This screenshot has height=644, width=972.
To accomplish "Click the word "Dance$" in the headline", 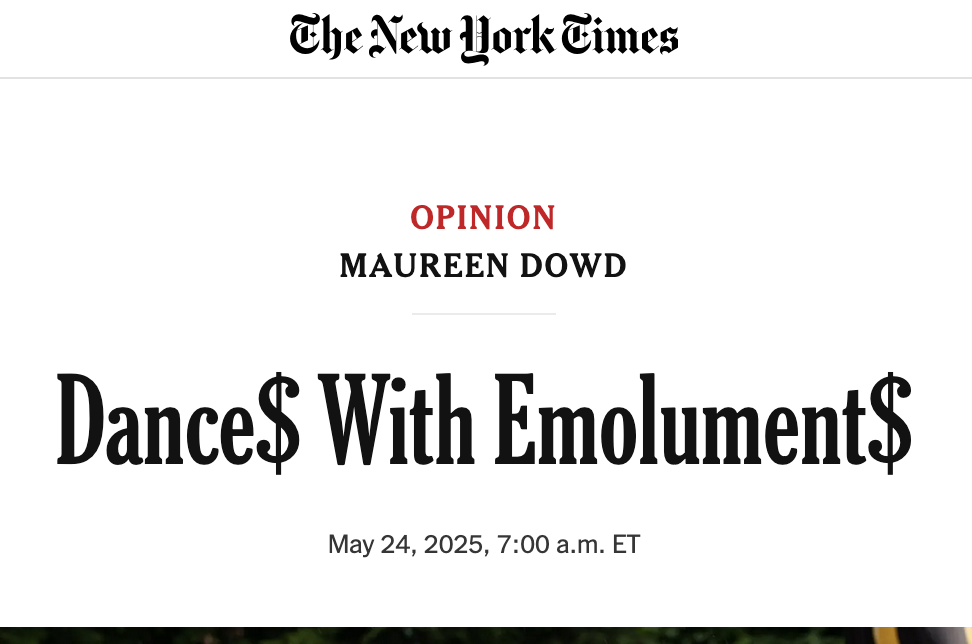I will (x=179, y=422).
